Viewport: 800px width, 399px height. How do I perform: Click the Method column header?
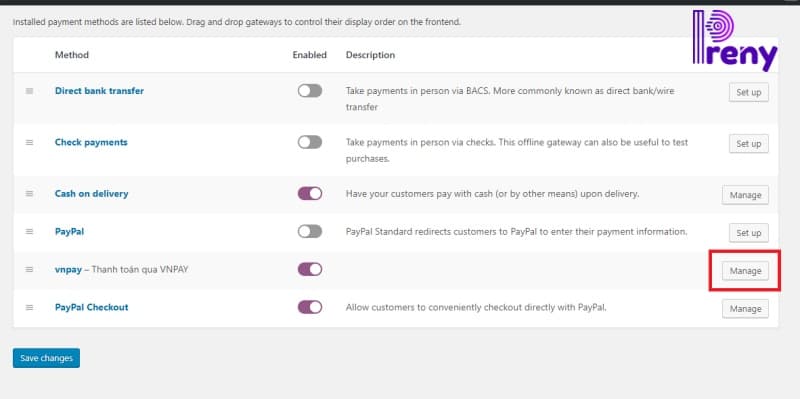click(72, 55)
